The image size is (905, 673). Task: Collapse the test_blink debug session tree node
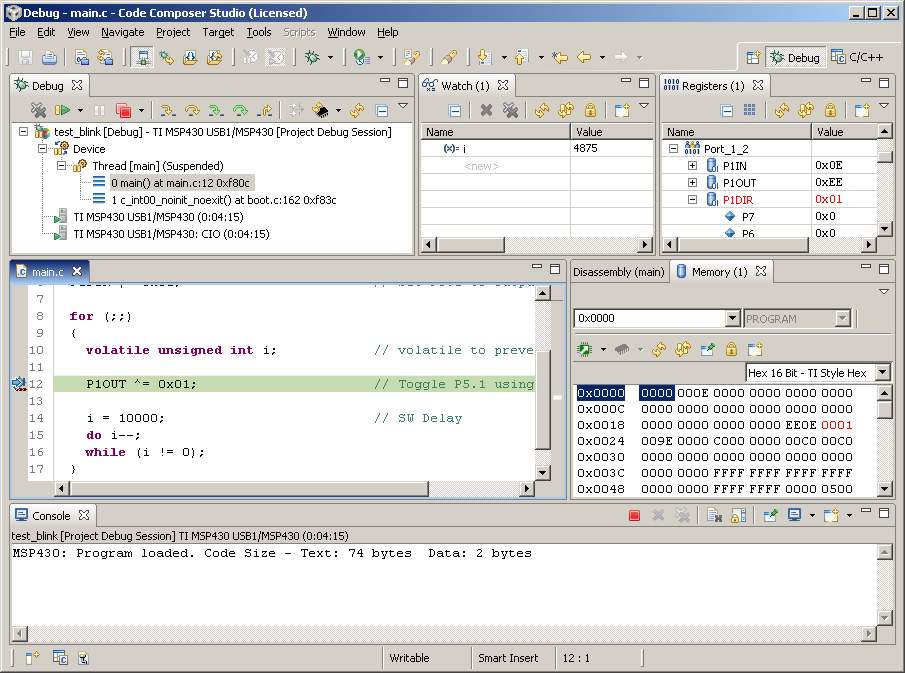(x=23, y=132)
